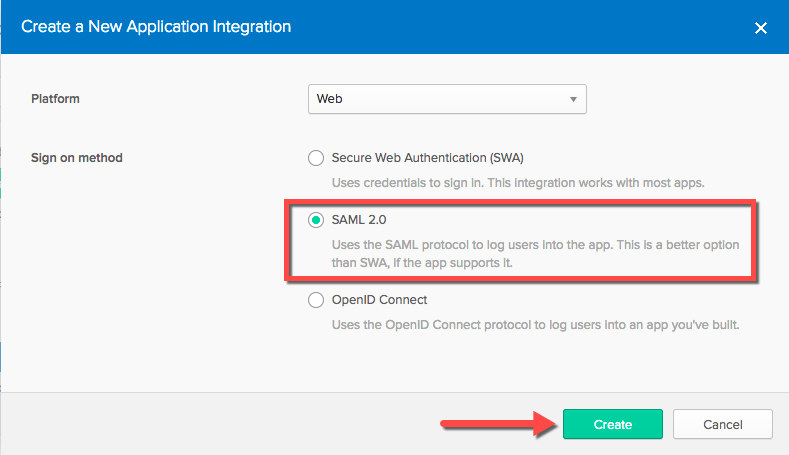Choose the OpenID Connect radio button
Viewport: 789px width, 455px height.
coord(316,300)
